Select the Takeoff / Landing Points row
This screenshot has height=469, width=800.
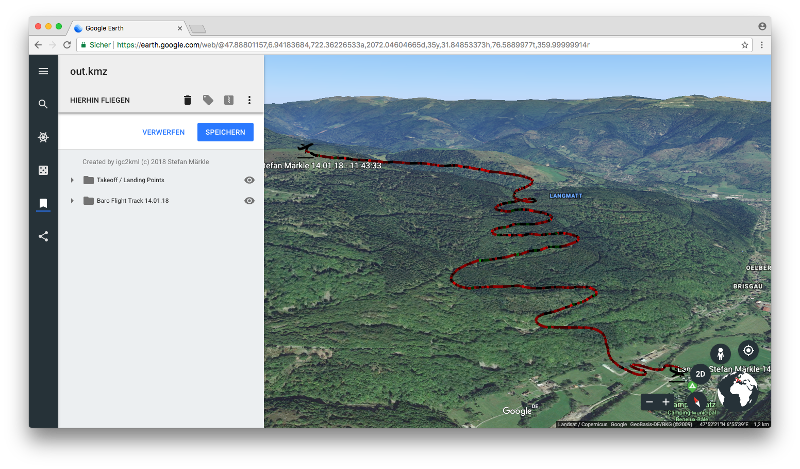coord(161,180)
